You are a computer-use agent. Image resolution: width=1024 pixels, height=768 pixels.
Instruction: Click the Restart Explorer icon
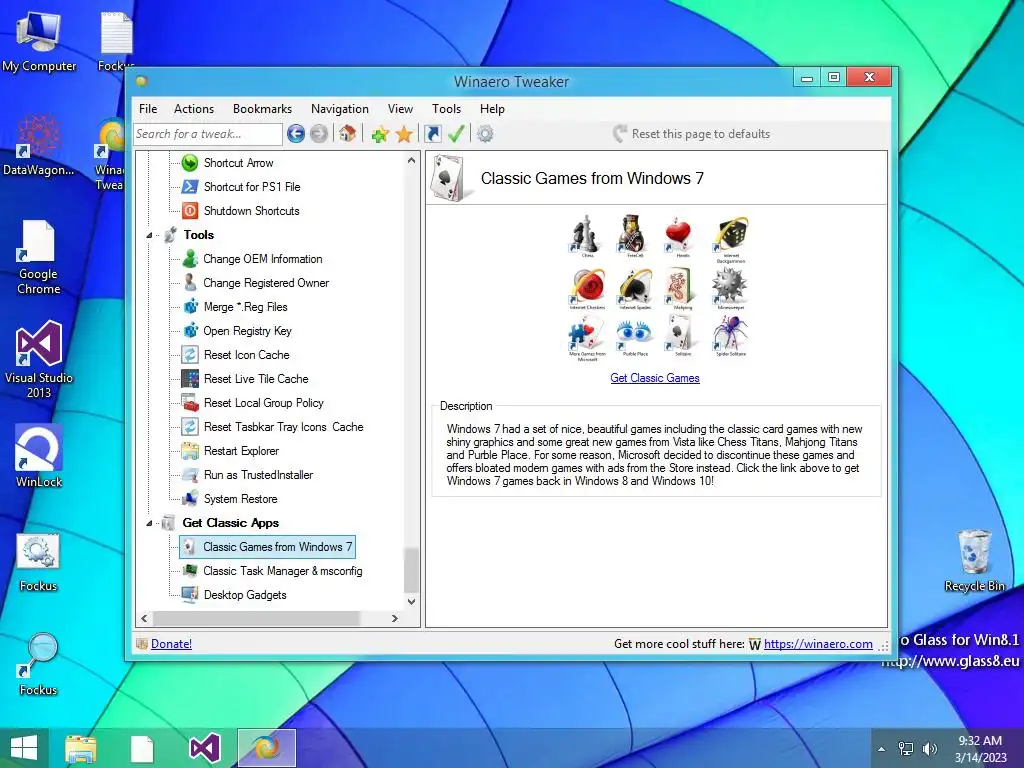coord(190,451)
